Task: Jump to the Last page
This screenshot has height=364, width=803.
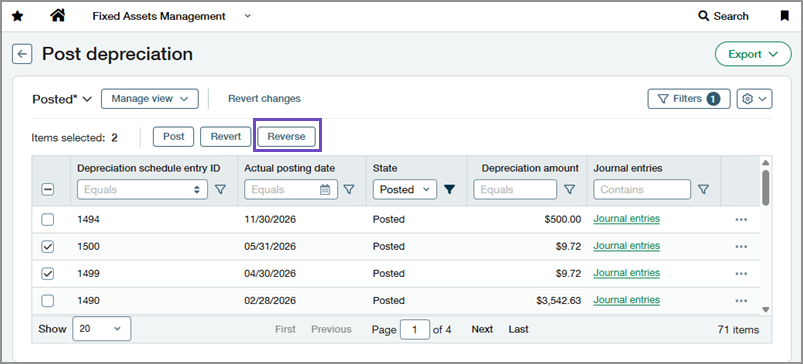Action: coord(518,329)
